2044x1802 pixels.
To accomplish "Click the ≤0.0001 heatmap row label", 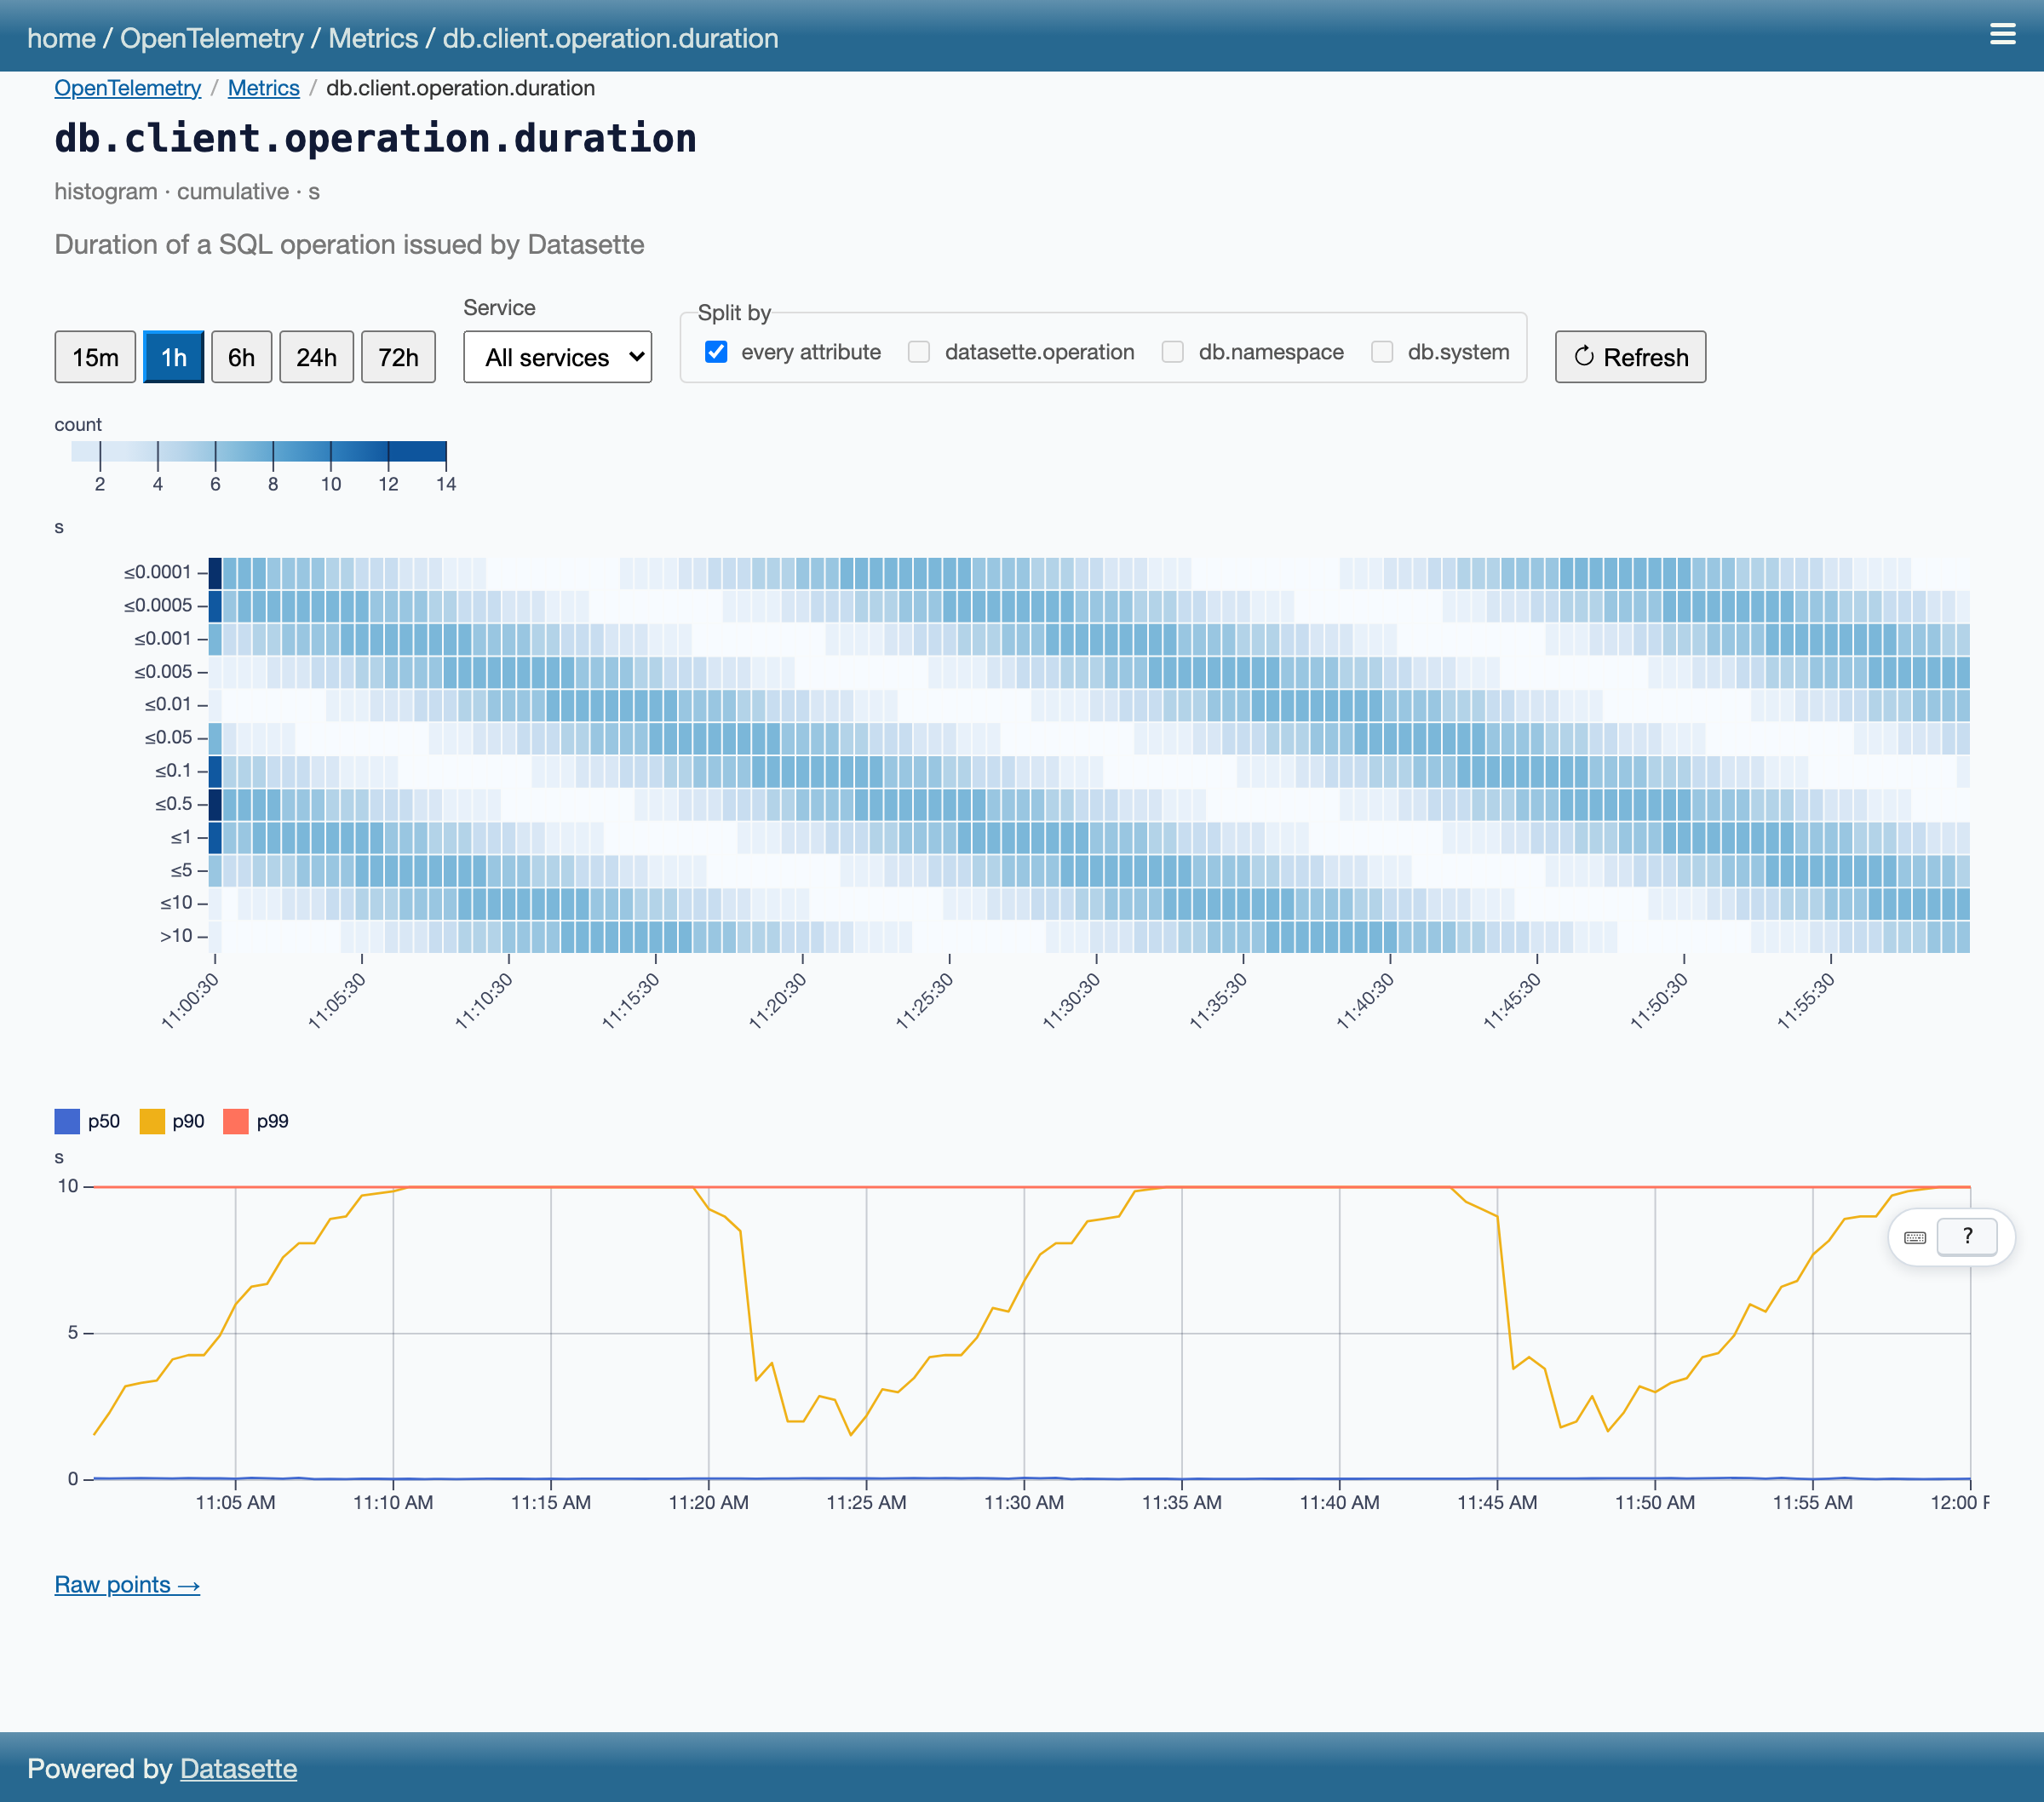I will click(x=157, y=572).
